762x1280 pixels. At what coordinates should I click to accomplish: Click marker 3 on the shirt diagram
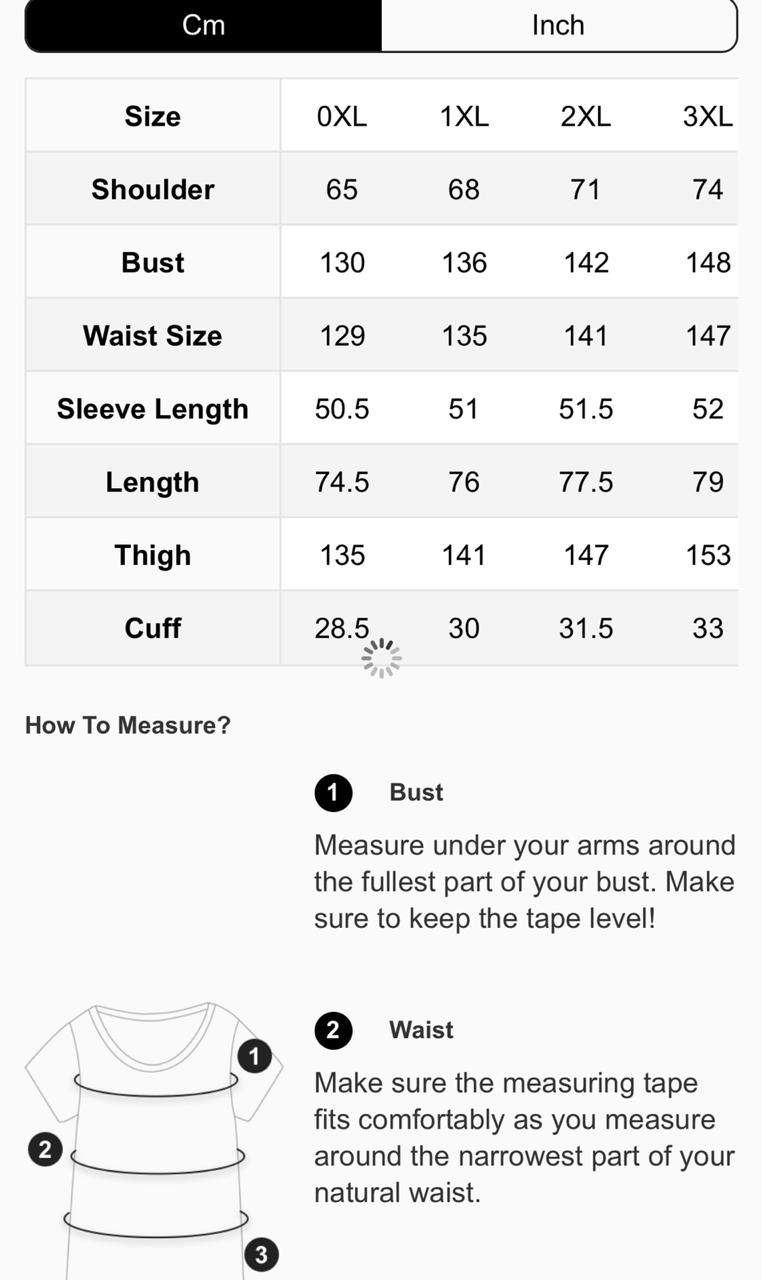(261, 1255)
